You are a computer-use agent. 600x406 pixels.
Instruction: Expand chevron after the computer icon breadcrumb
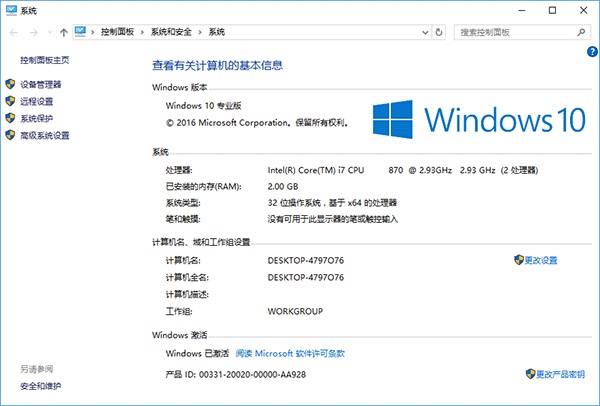[x=93, y=32]
